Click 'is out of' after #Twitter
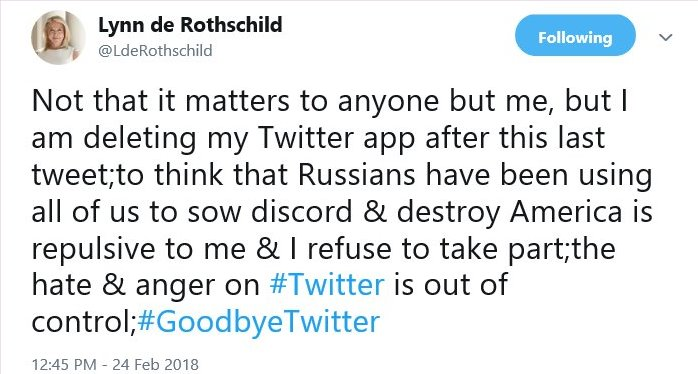The width and height of the screenshot is (698, 374). [450, 285]
